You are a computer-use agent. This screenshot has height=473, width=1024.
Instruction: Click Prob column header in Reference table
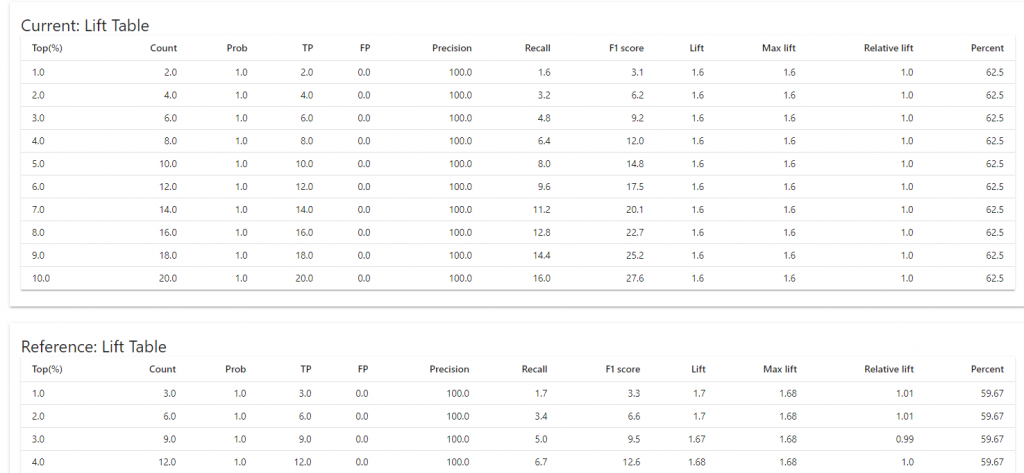pyautogui.click(x=237, y=369)
